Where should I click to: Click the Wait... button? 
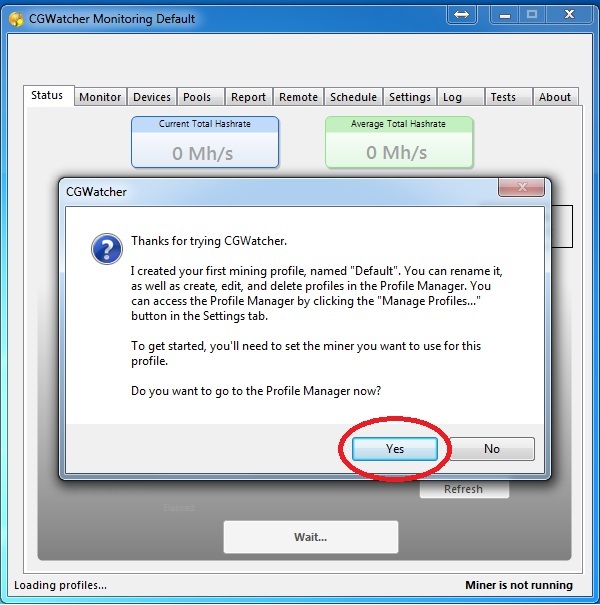pyautogui.click(x=310, y=537)
